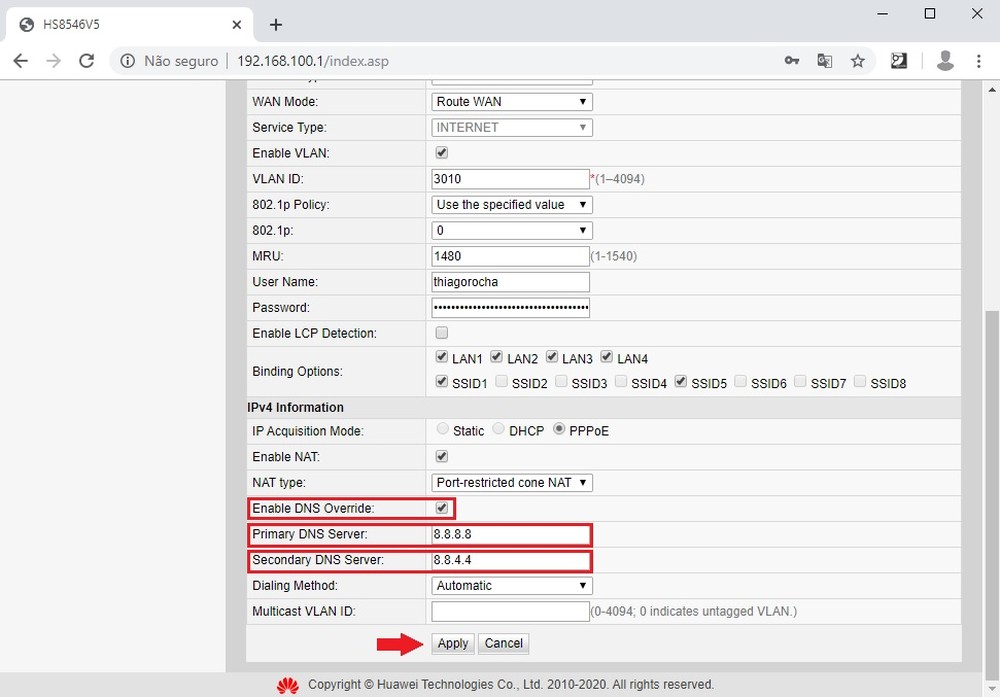This screenshot has width=1000, height=697.
Task: Open the Dialing Method dropdown
Action: coord(511,585)
